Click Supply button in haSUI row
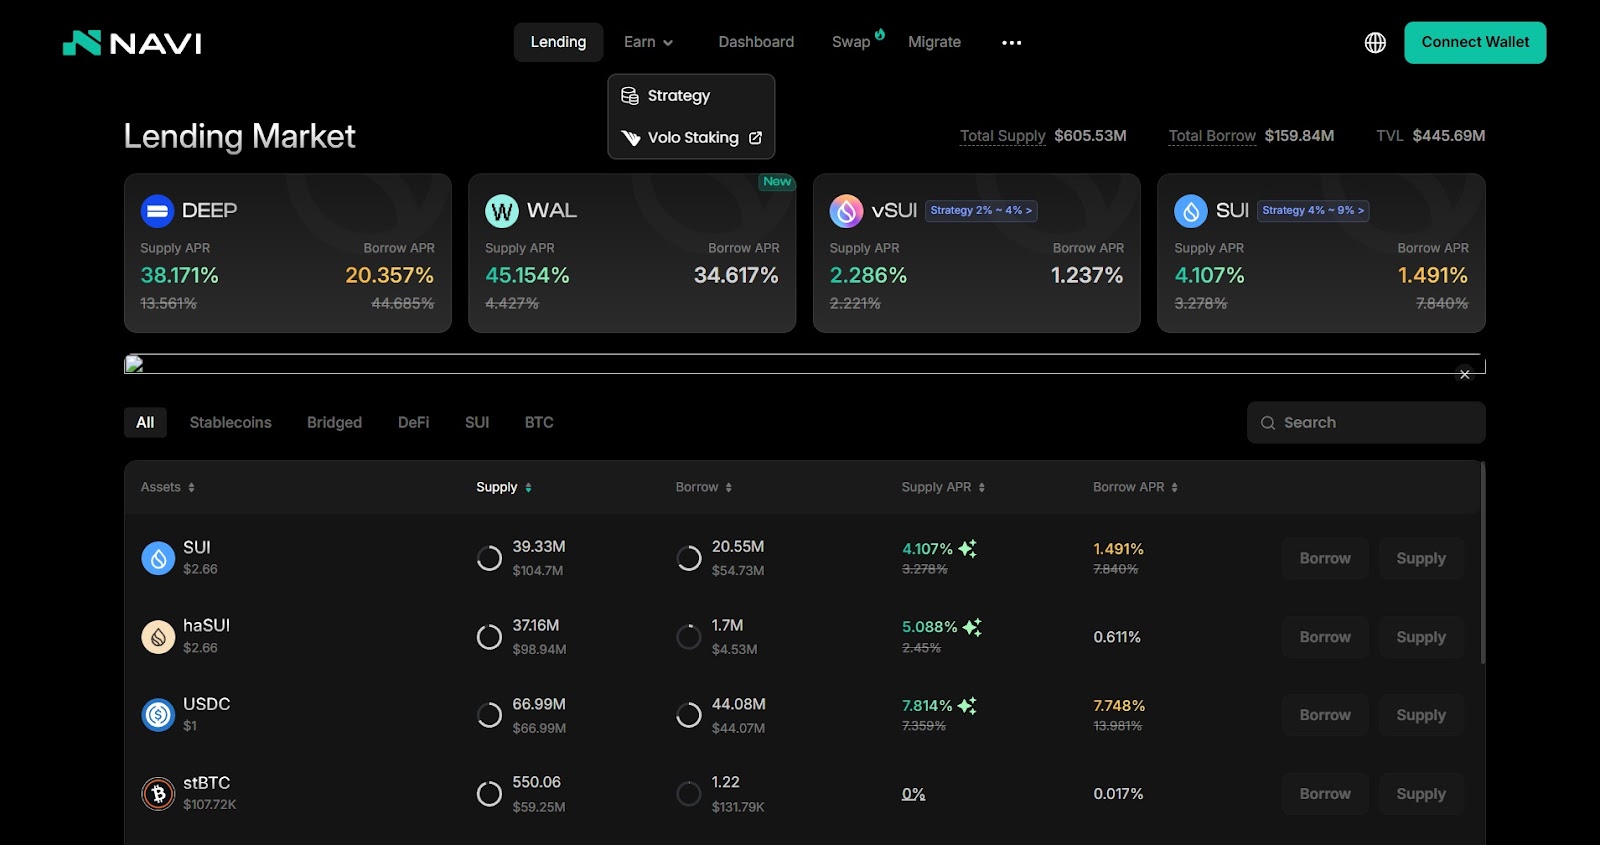This screenshot has height=845, width=1600. point(1421,637)
